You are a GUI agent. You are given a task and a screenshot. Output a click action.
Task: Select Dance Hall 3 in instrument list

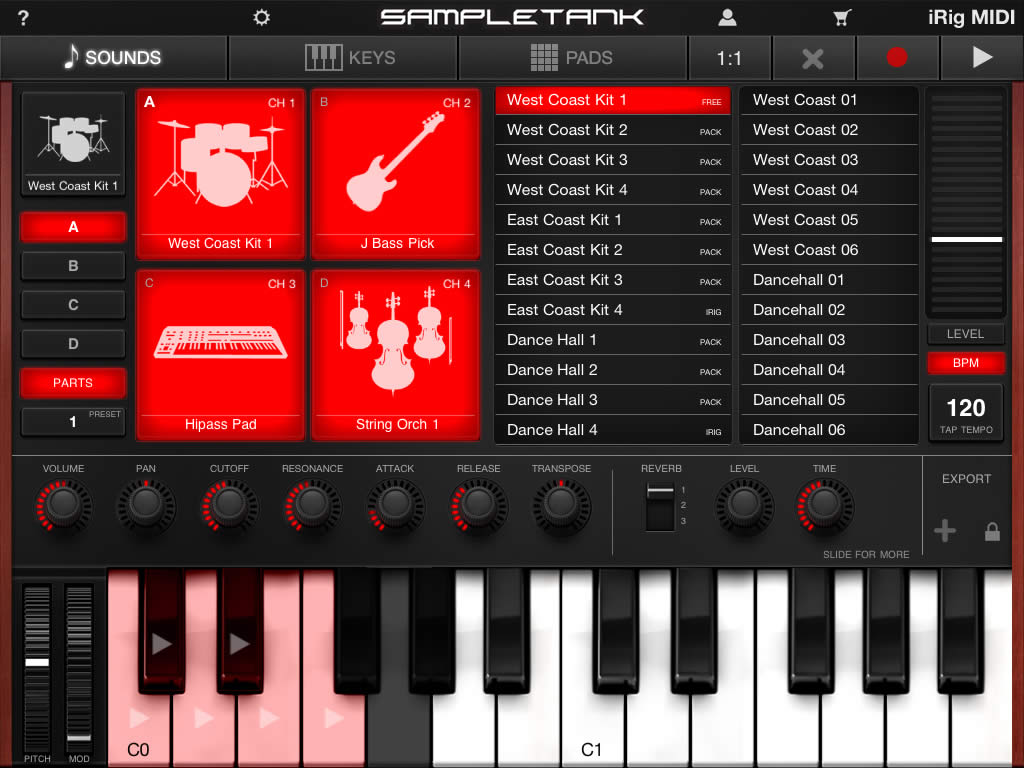pos(613,400)
